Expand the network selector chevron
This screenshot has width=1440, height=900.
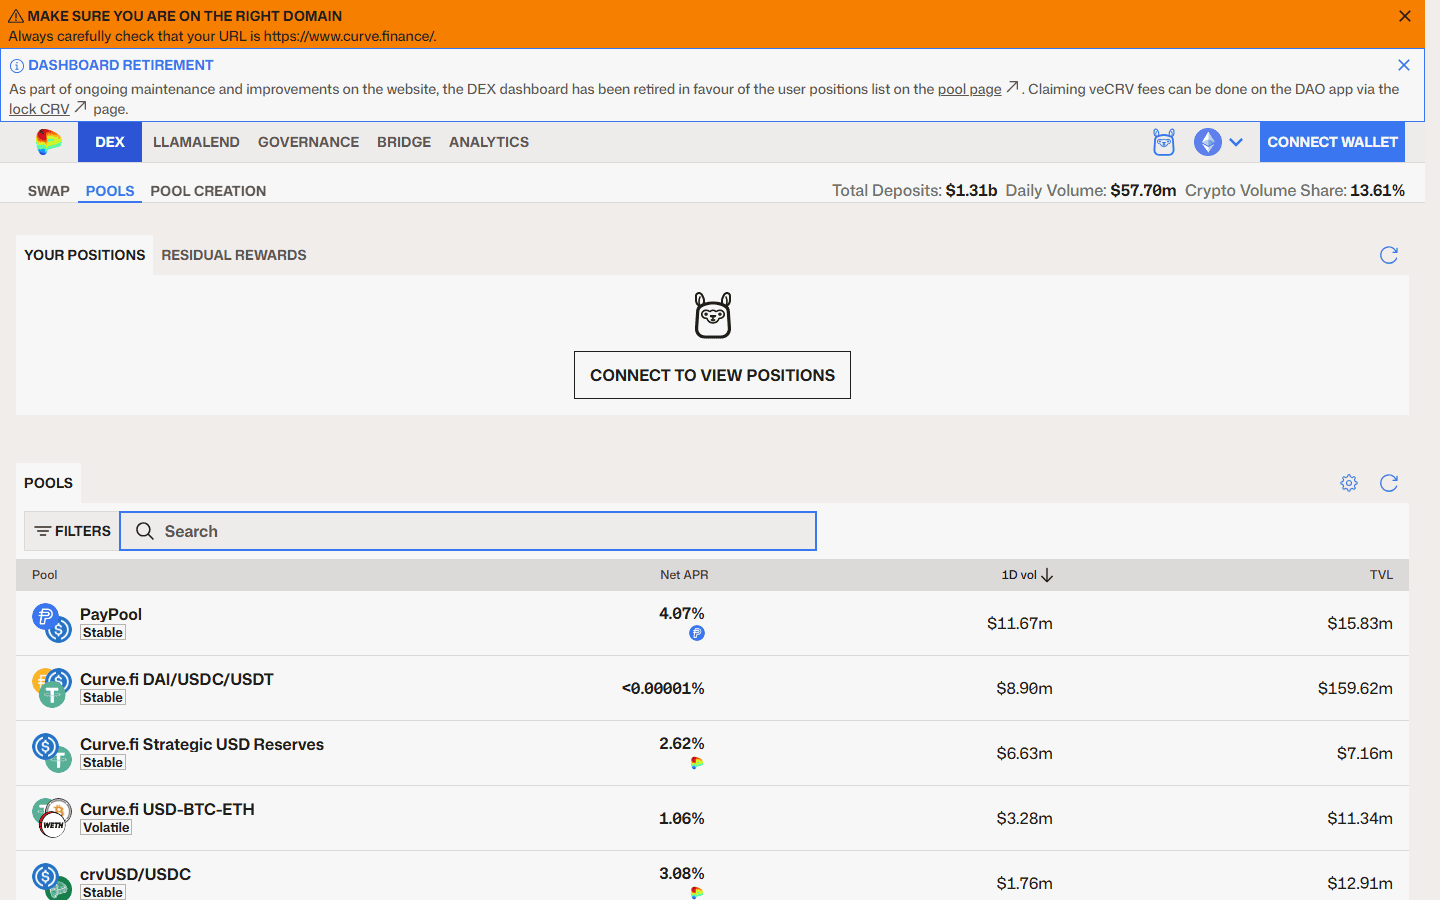tap(1236, 142)
